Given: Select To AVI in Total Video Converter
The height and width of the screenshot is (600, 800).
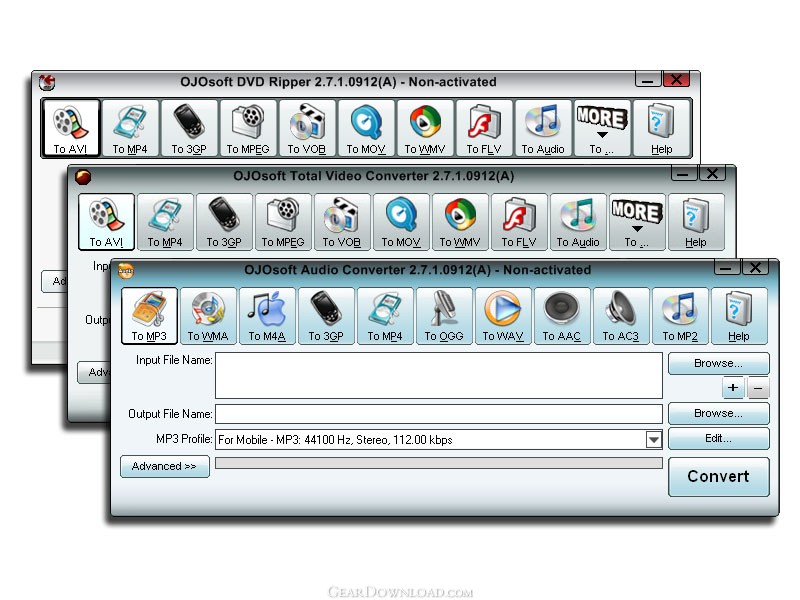Looking at the screenshot, I should pos(106,222).
